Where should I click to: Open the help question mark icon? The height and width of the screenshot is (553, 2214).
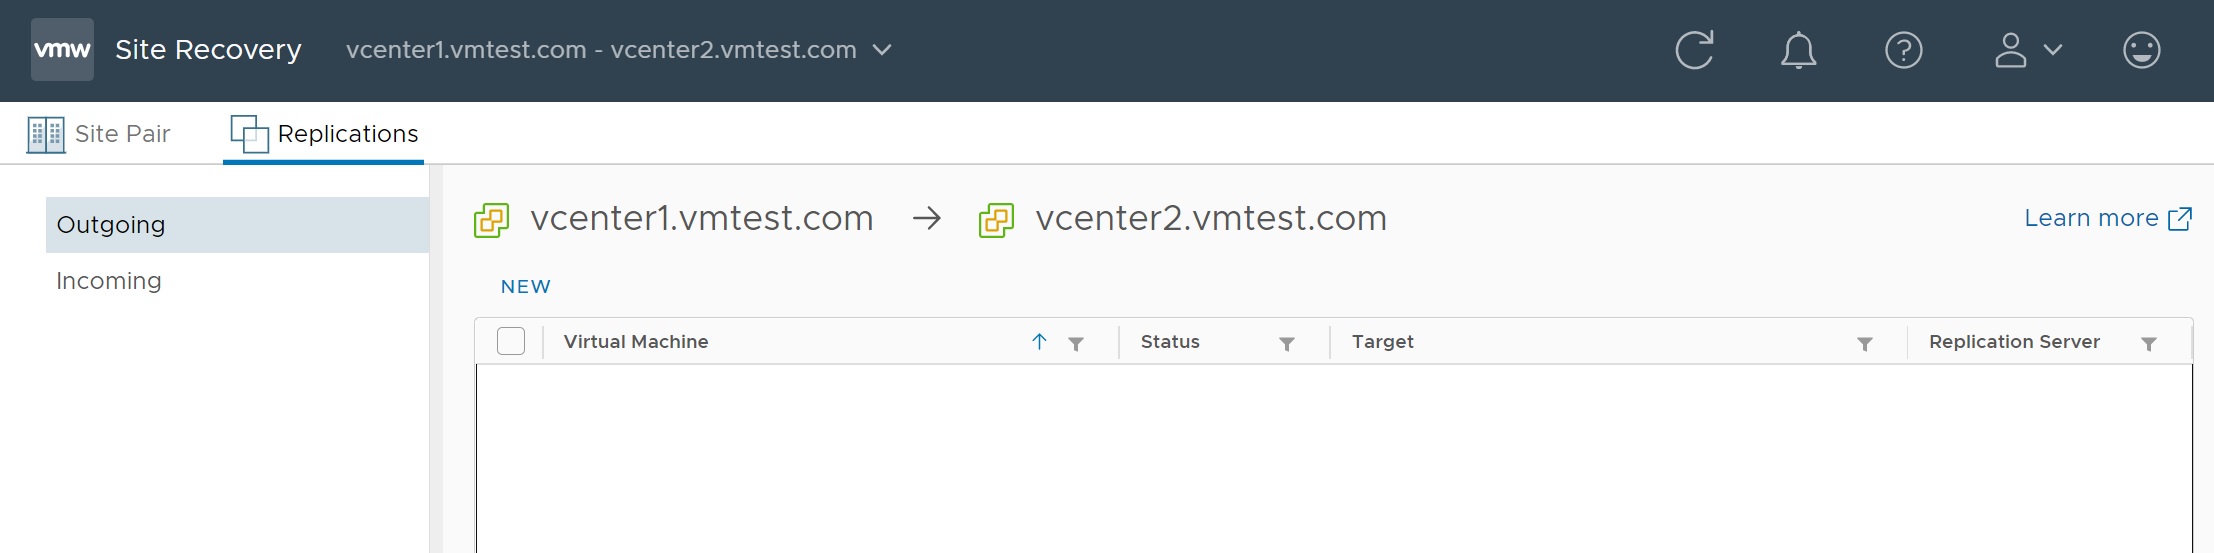[1903, 50]
